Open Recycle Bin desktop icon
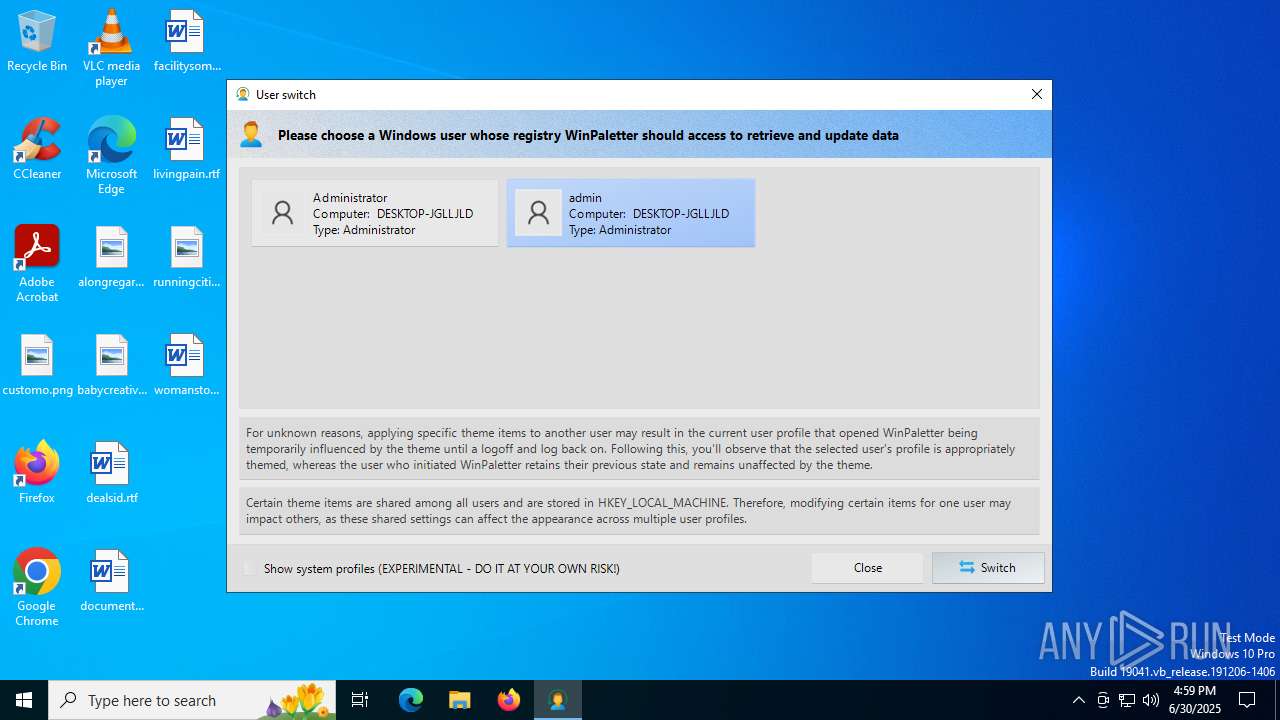Viewport: 1280px width, 720px height. 37,42
